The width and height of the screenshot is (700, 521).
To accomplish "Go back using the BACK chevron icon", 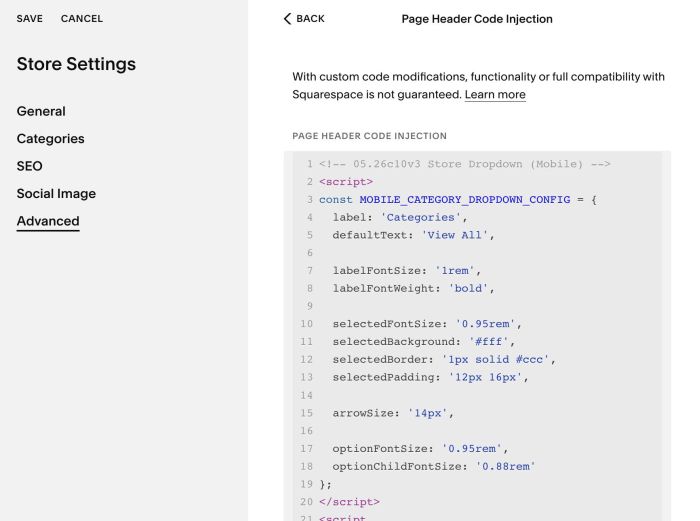I will pyautogui.click(x=288, y=19).
